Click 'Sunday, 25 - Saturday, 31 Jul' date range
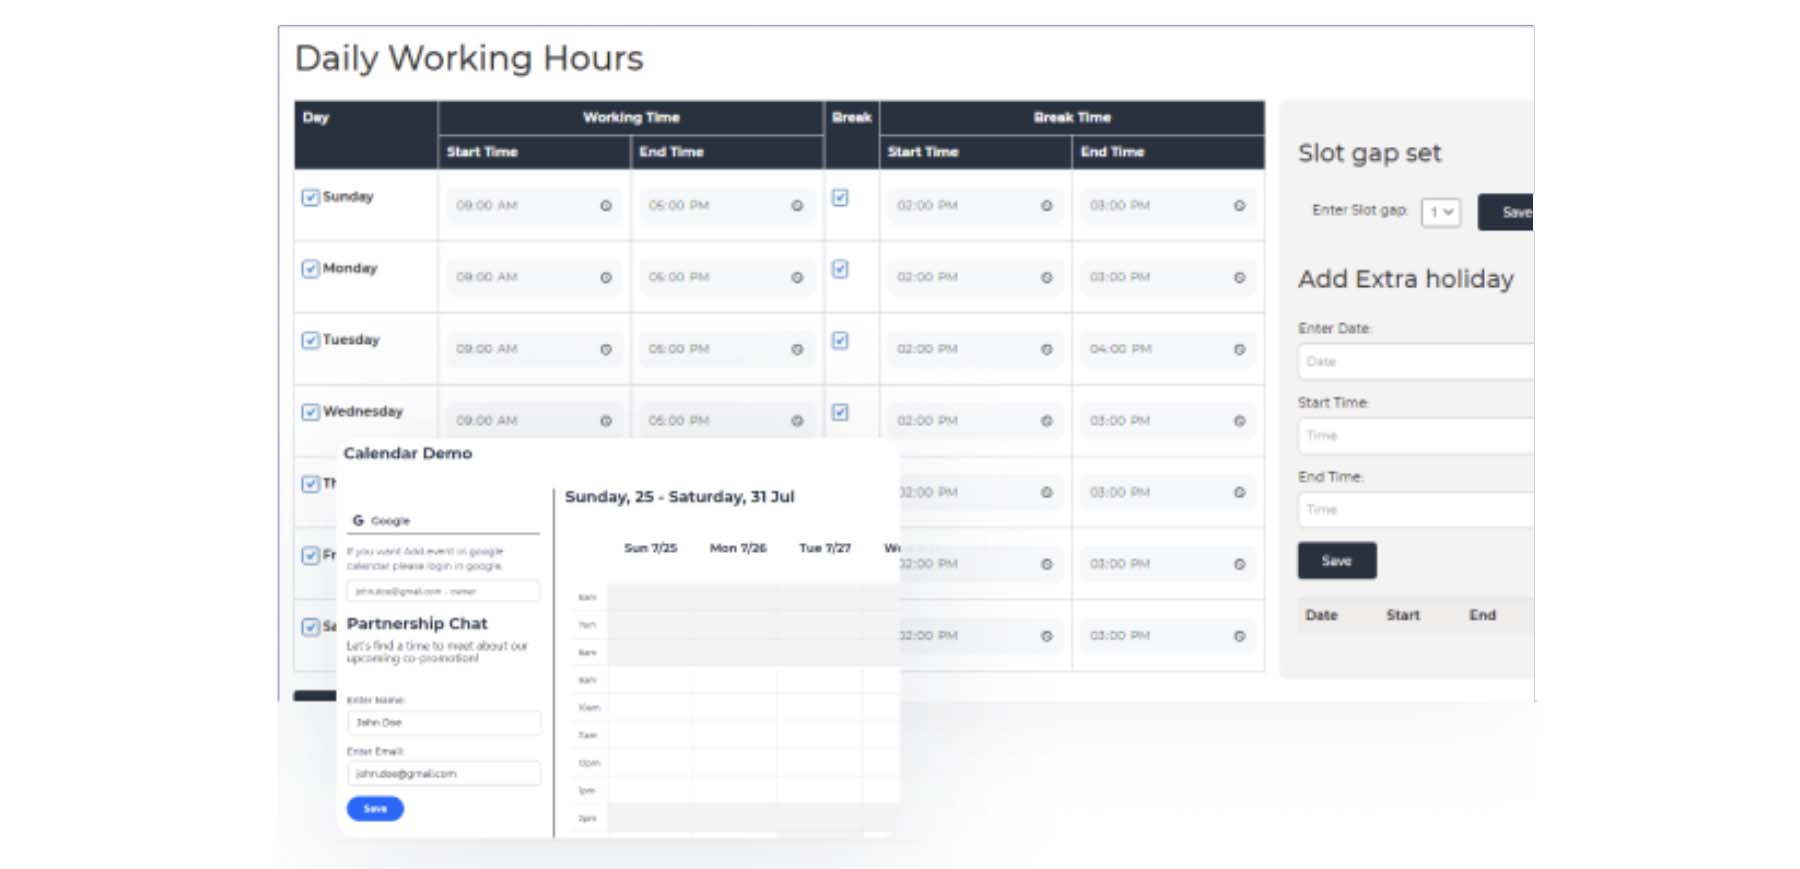 [680, 497]
